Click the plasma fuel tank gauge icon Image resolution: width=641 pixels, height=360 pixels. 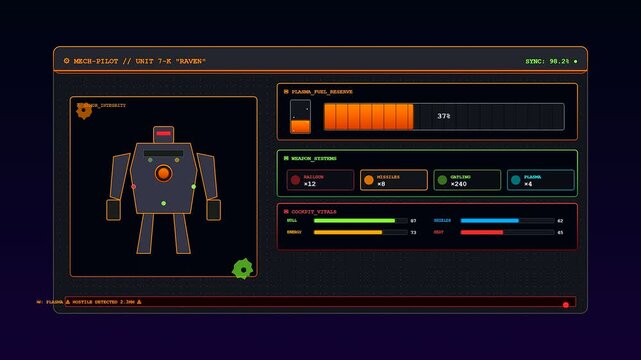click(x=300, y=116)
